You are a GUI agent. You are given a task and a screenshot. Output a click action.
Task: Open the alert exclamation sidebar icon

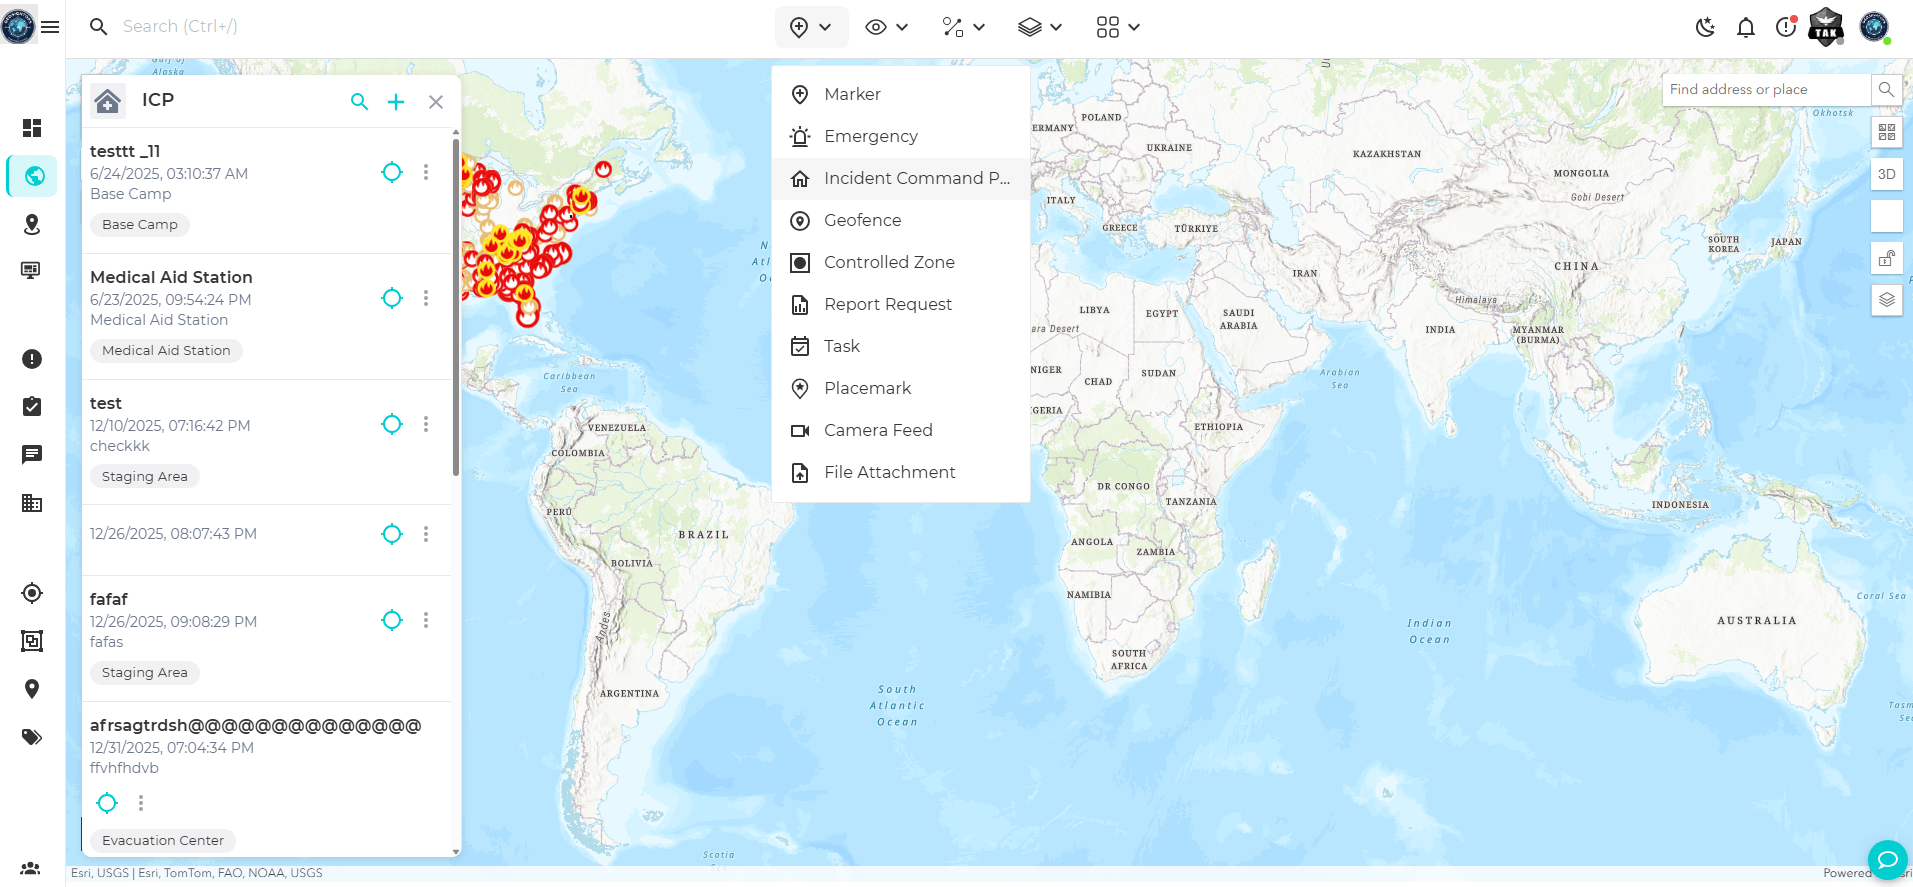coord(32,359)
